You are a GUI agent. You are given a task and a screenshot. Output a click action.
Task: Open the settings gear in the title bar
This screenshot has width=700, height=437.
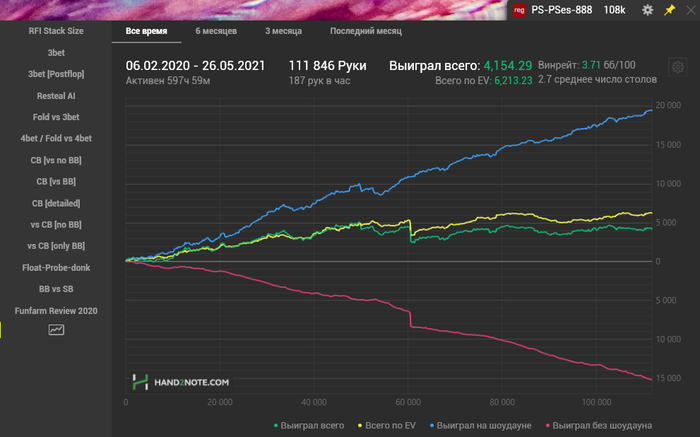tap(647, 10)
